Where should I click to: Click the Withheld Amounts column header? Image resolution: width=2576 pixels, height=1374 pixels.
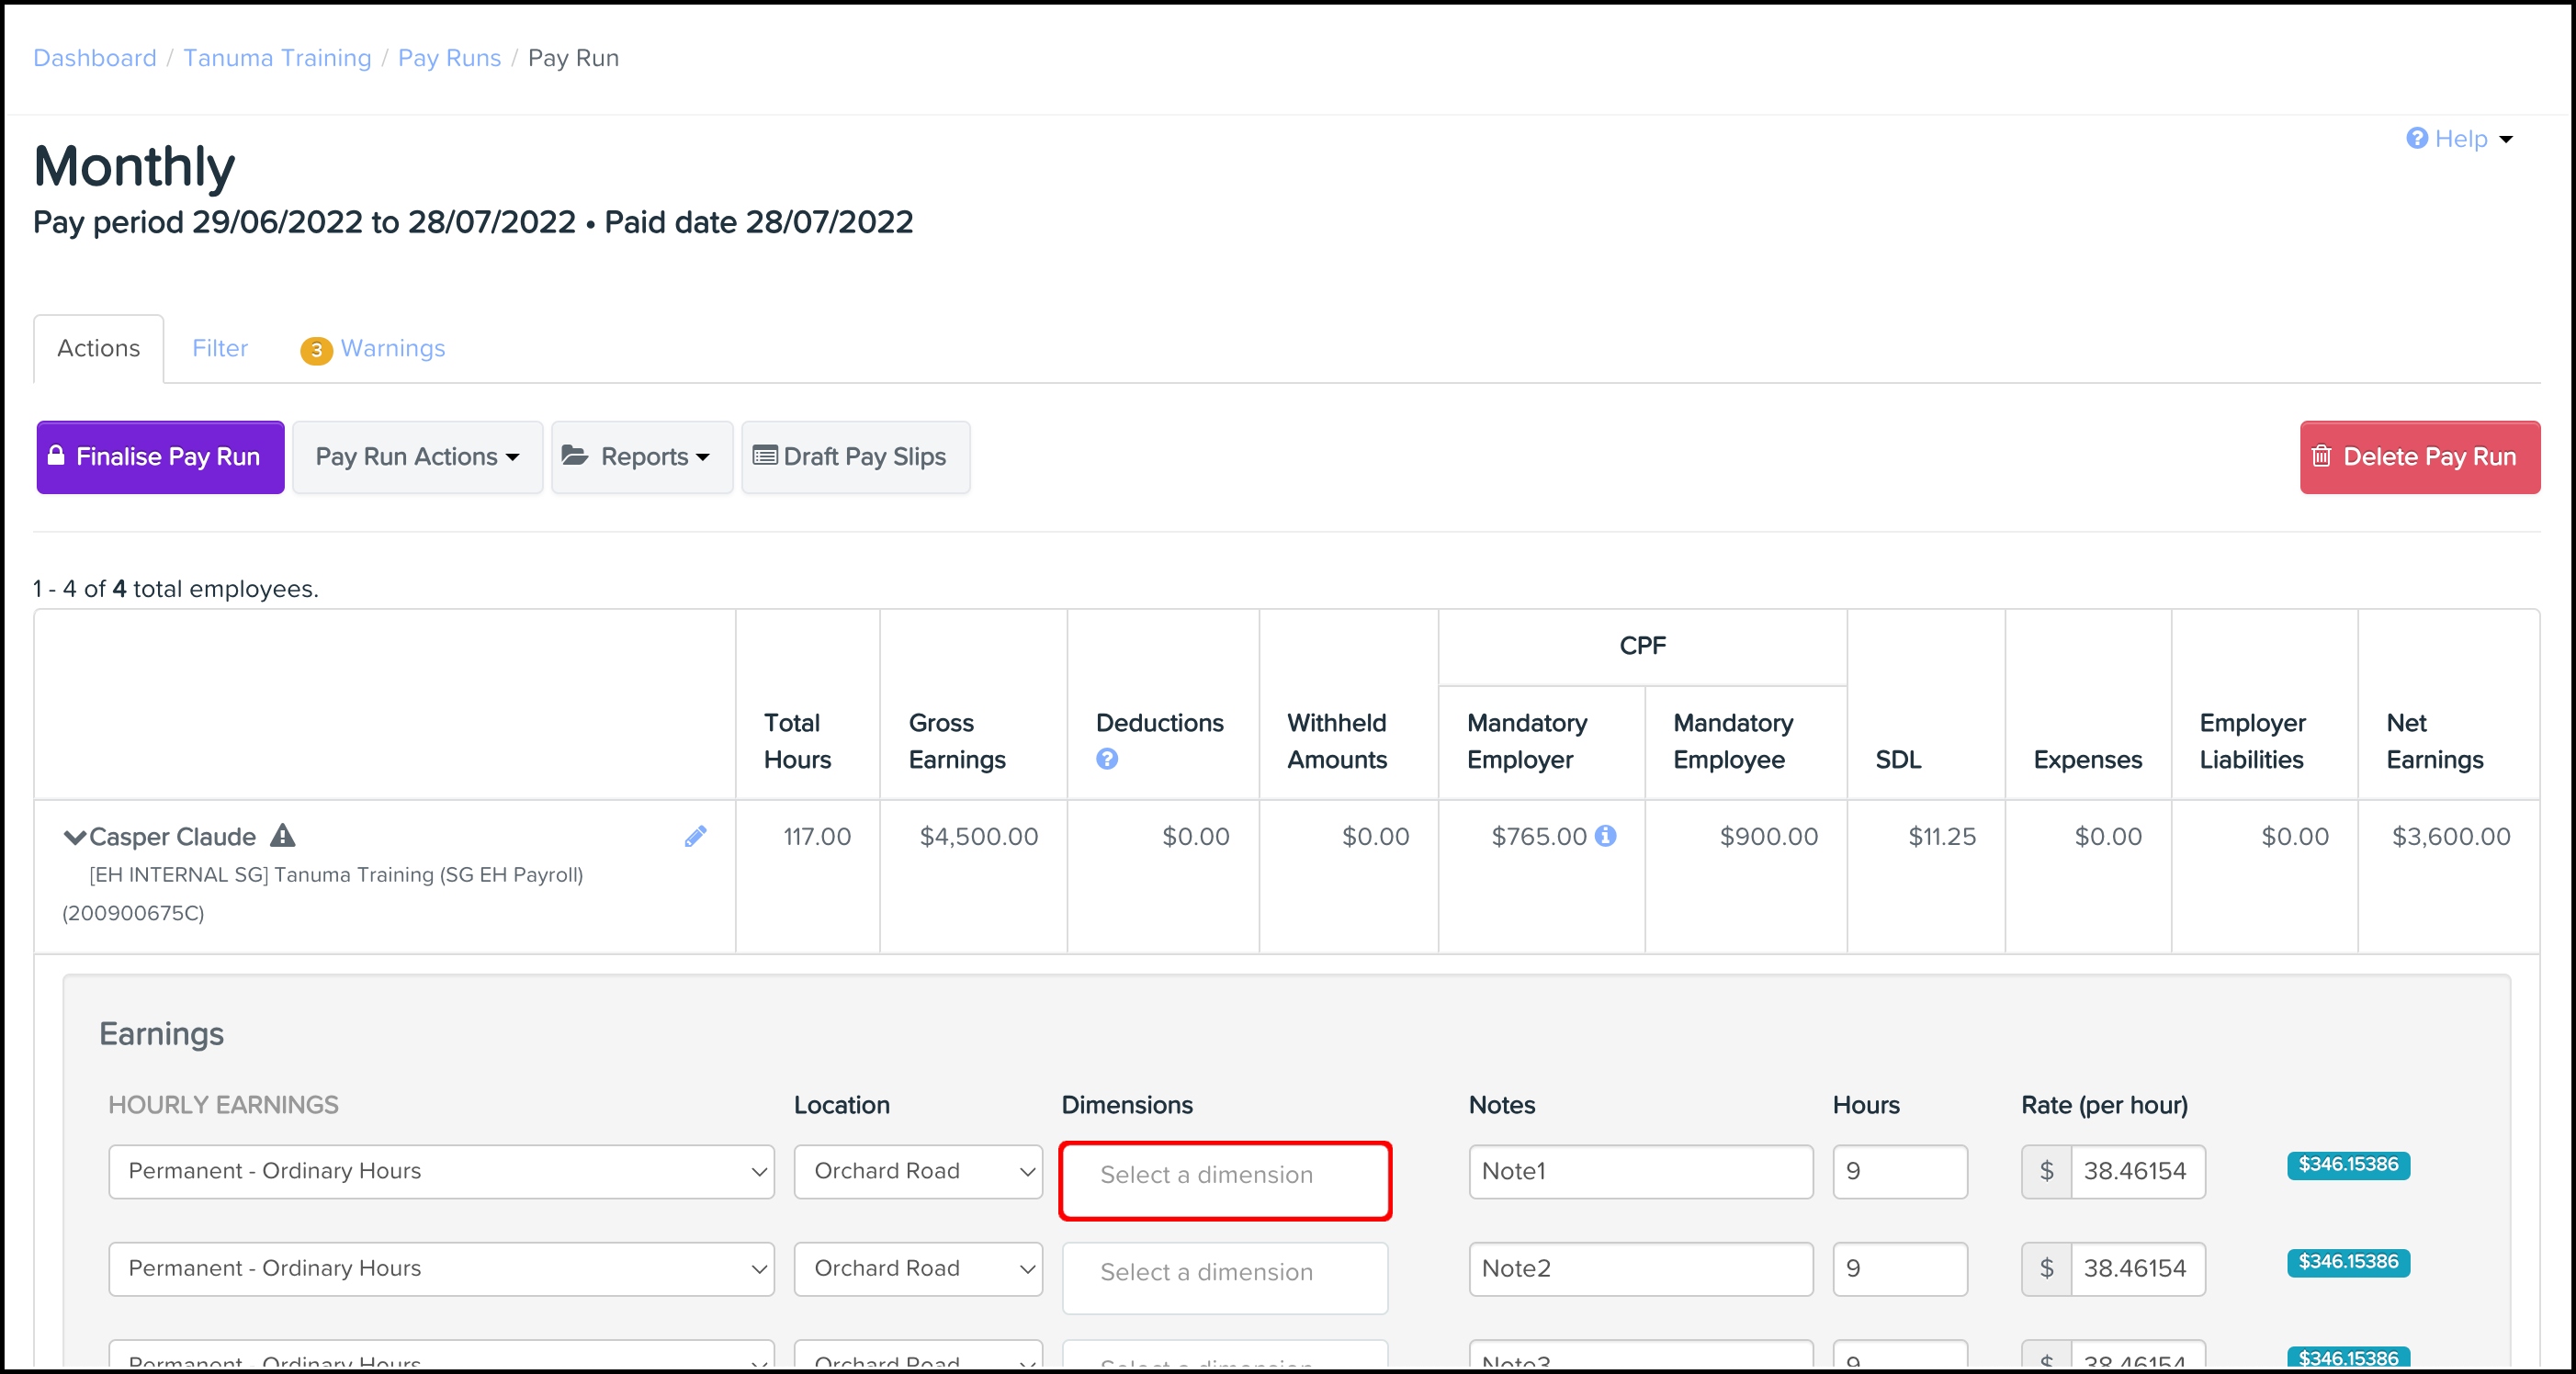1337,741
